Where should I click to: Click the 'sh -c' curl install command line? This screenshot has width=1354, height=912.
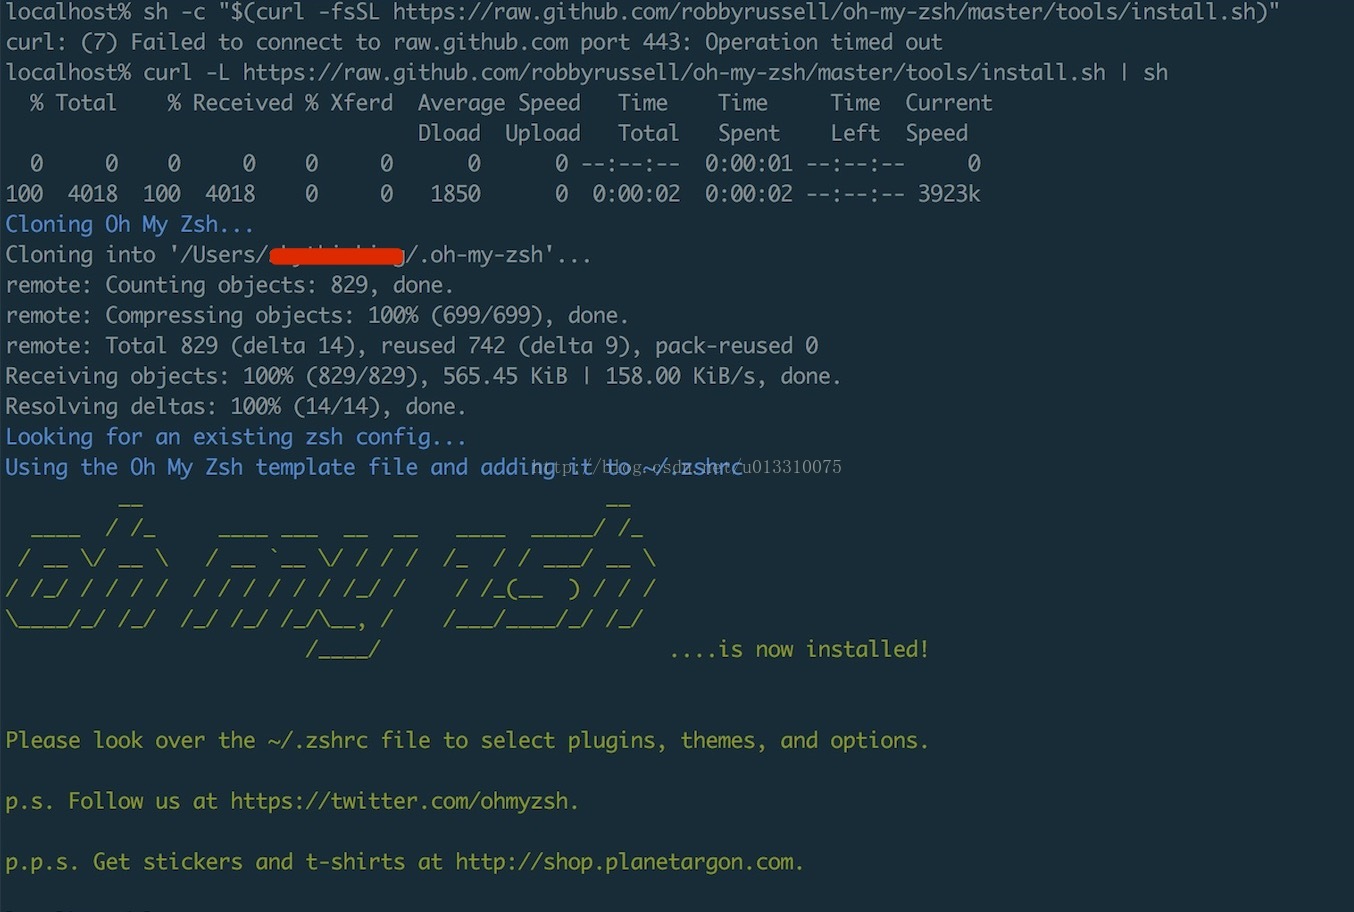coord(642,13)
